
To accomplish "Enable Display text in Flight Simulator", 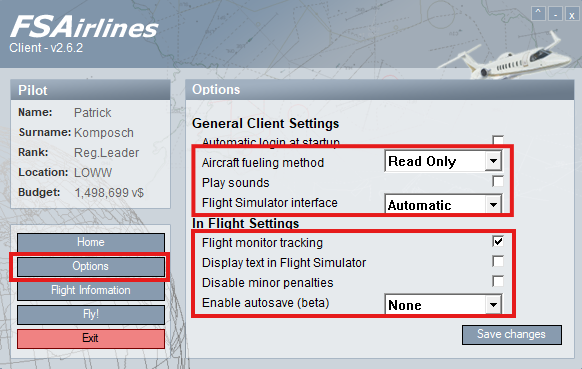I will [x=498, y=261].
